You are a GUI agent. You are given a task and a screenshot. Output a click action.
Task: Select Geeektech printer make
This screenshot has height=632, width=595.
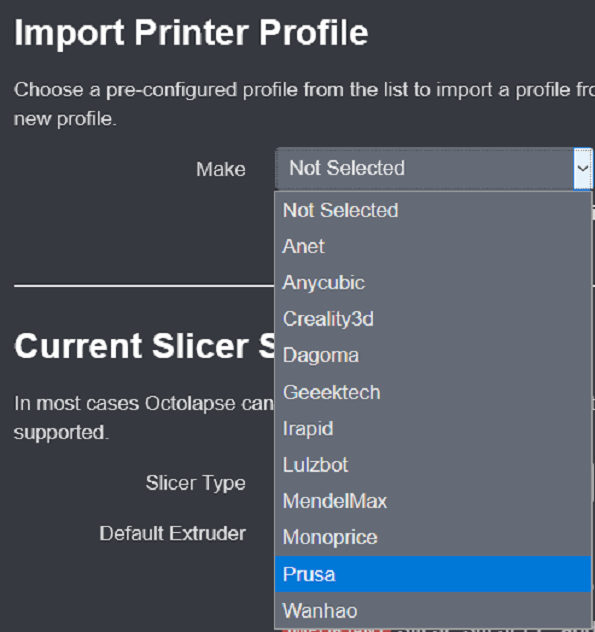click(x=433, y=392)
